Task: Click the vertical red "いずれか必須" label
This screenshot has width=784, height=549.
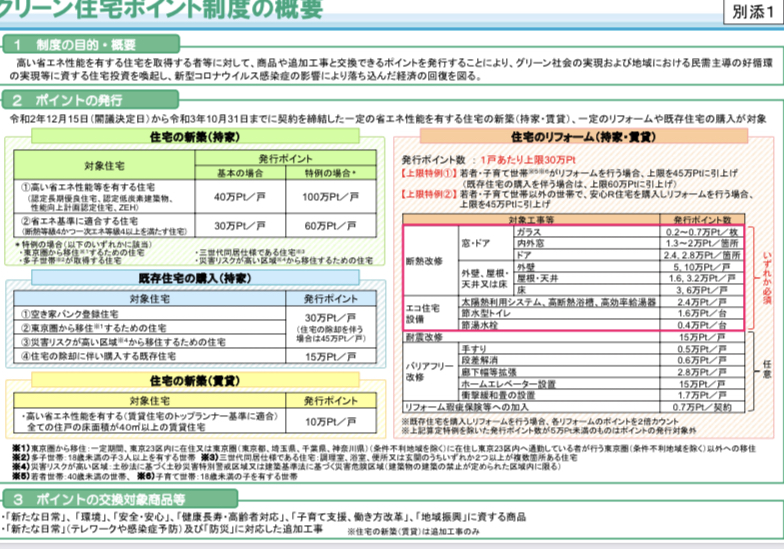Action: (767, 278)
